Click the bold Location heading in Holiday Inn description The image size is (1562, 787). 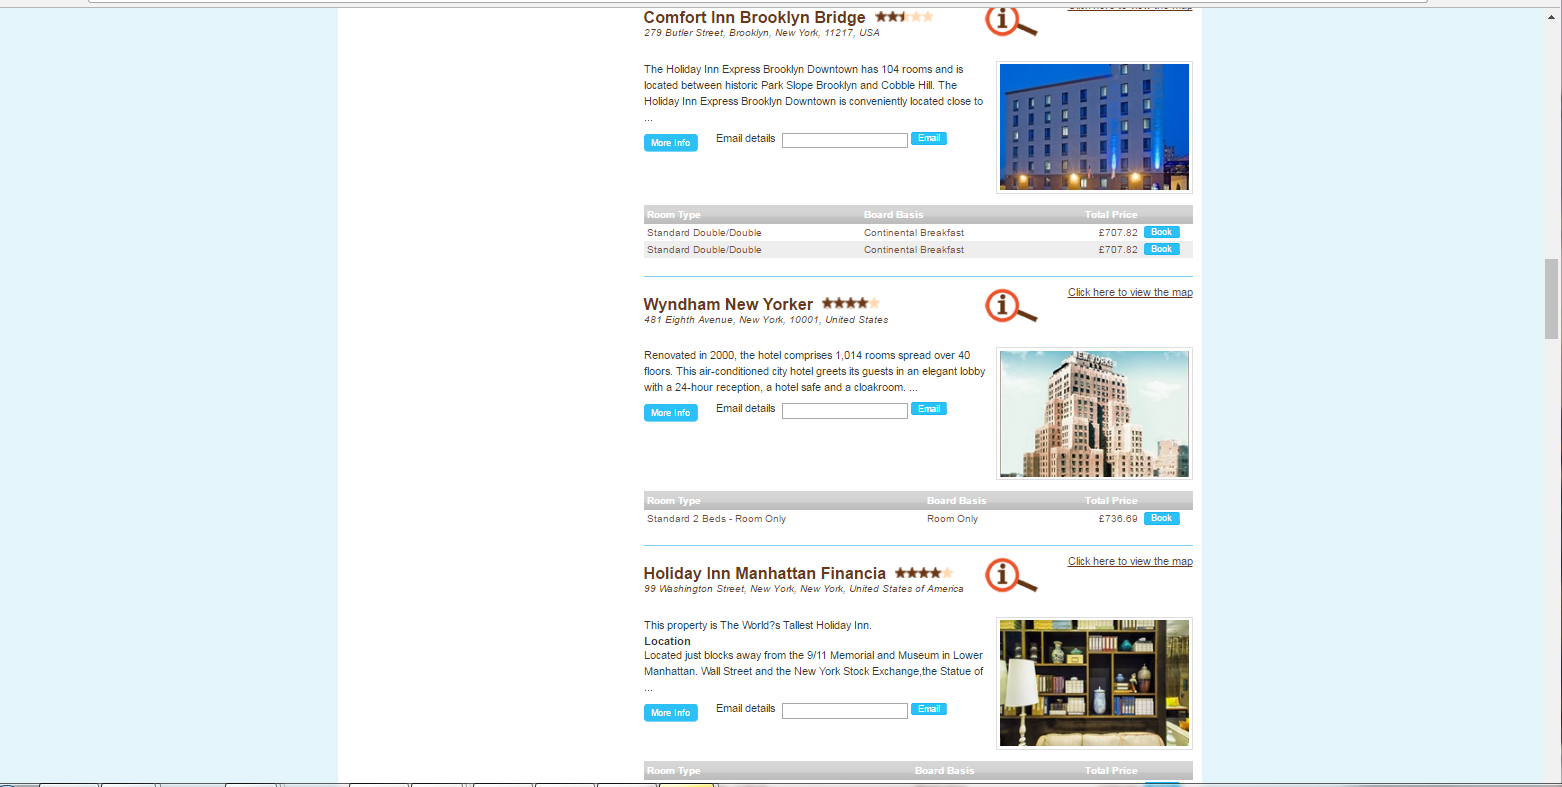[x=667, y=641]
